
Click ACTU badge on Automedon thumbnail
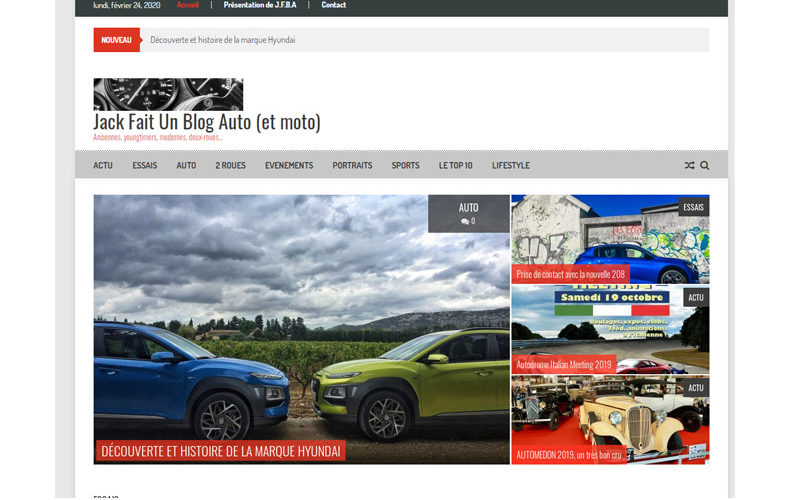click(x=696, y=388)
